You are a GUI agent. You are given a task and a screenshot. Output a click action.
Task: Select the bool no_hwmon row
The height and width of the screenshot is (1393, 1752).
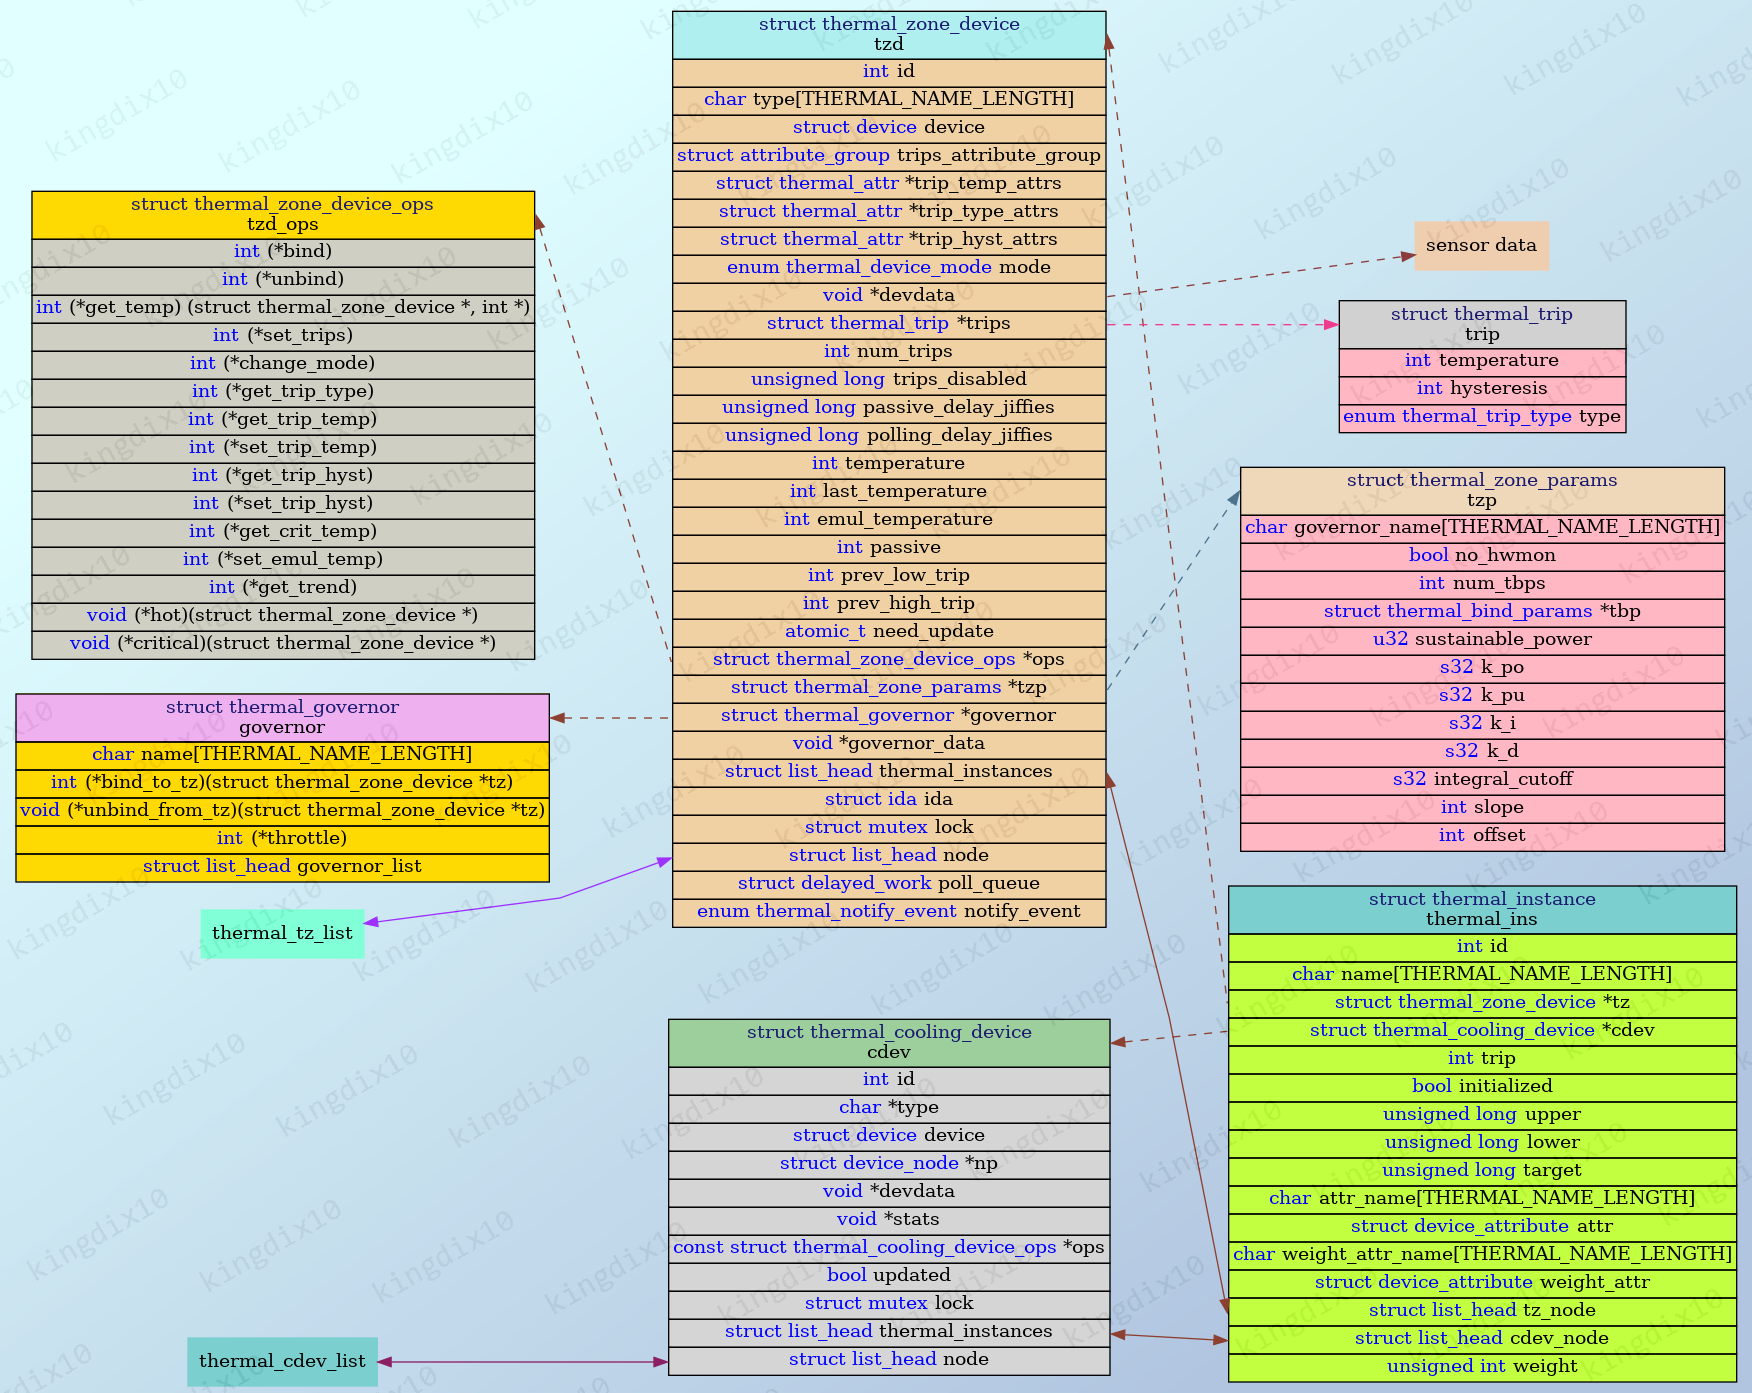pyautogui.click(x=1482, y=555)
